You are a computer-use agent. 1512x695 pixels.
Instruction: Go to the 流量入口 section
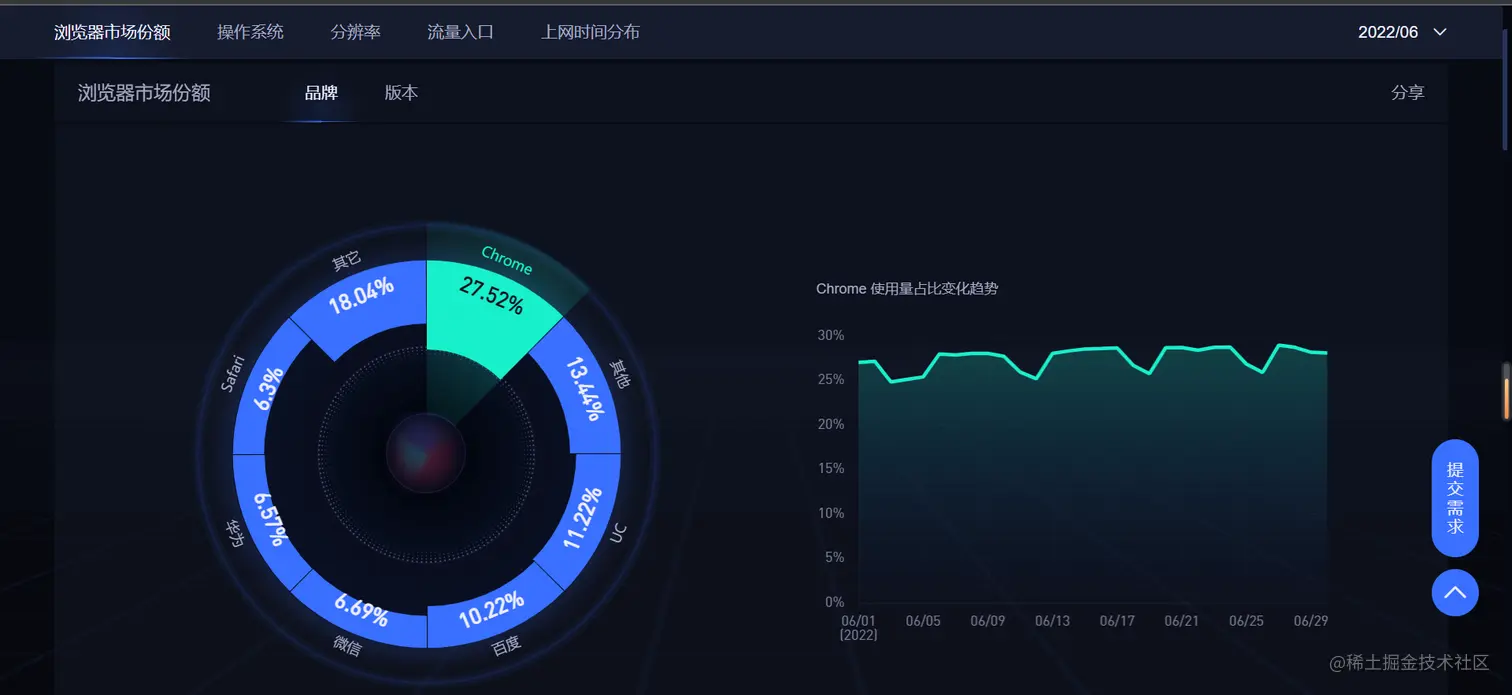click(461, 32)
